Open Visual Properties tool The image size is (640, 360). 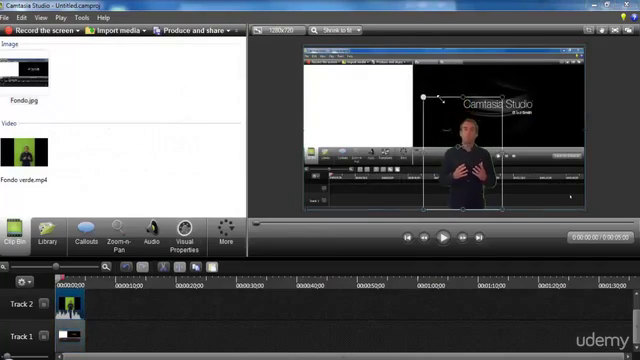pos(184,236)
